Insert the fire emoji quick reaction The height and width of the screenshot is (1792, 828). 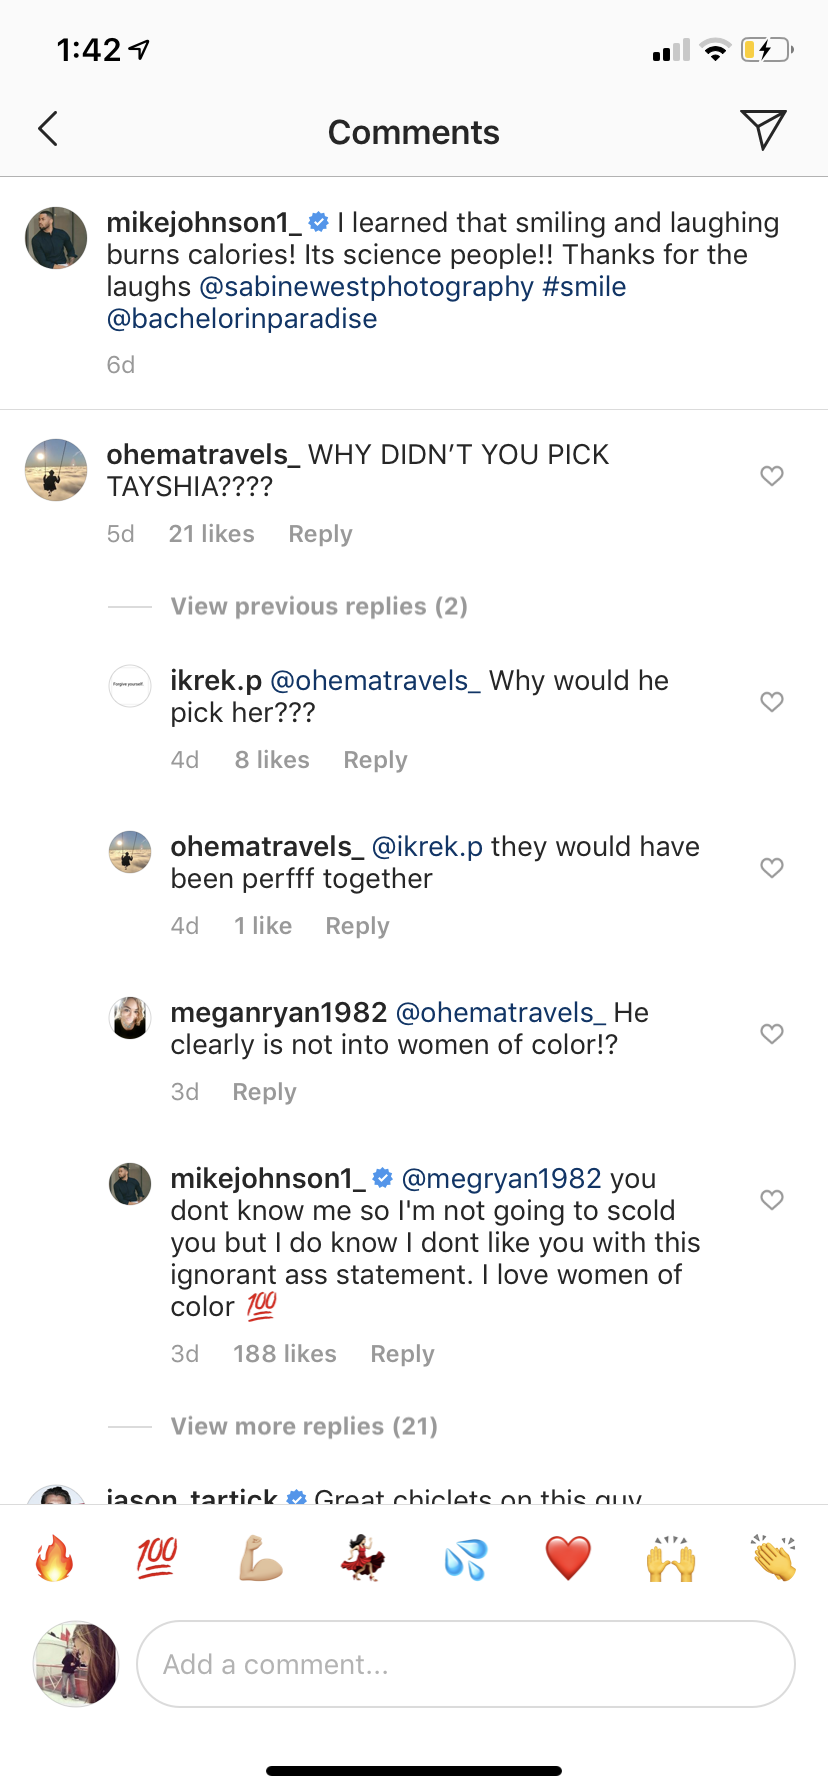pos(55,1558)
